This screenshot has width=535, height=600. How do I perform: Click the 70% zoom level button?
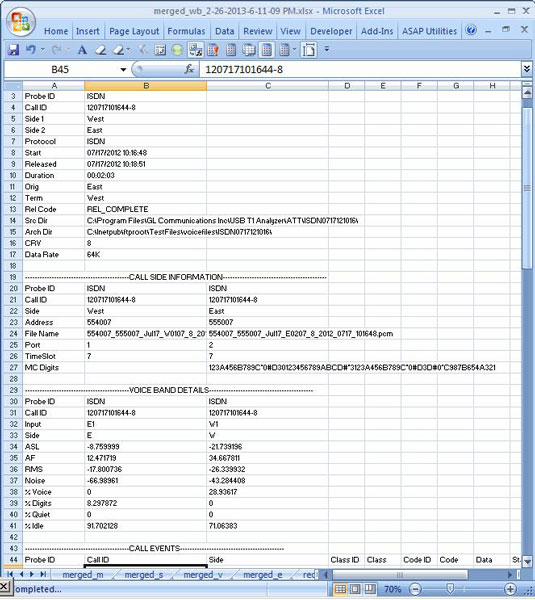click(393, 589)
